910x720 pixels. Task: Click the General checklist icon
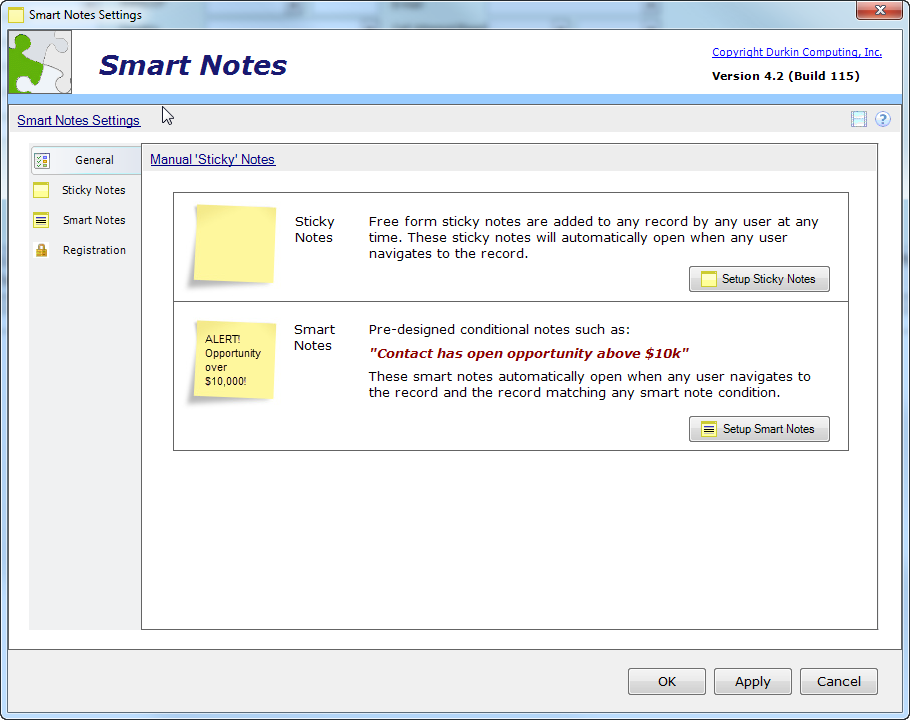coord(42,161)
